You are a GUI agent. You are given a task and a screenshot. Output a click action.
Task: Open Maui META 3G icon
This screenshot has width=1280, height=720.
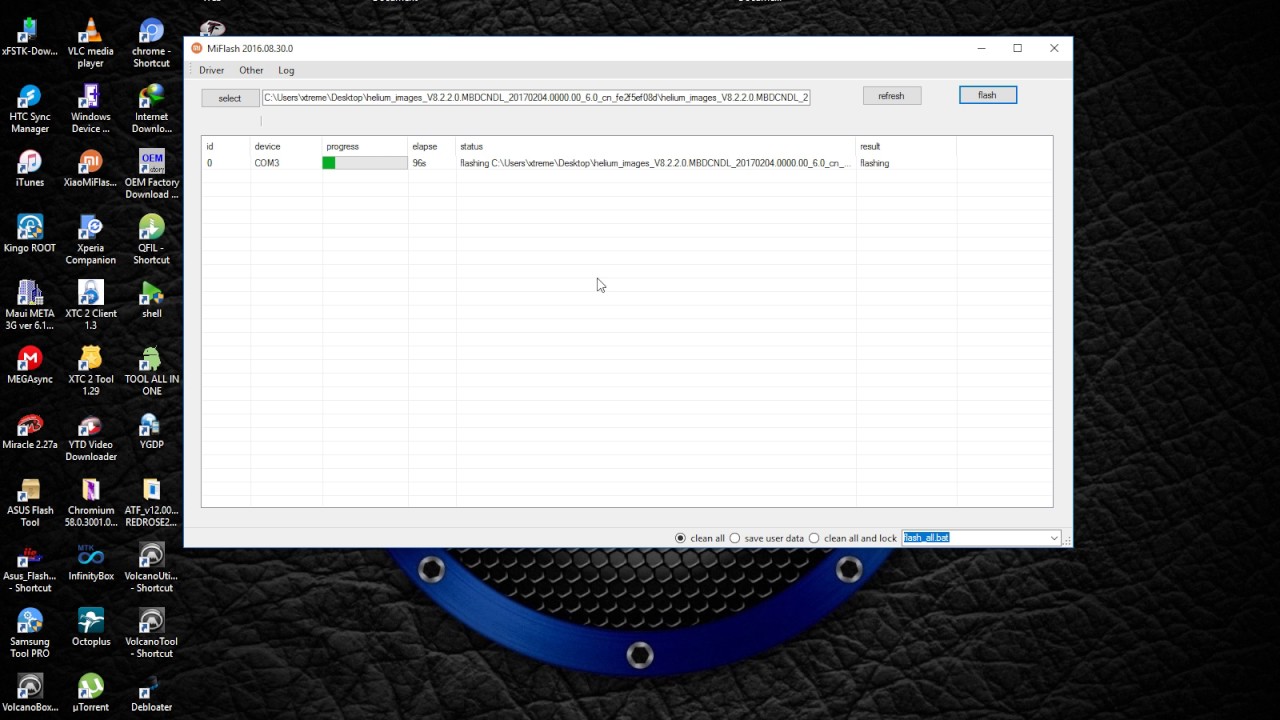coord(30,305)
